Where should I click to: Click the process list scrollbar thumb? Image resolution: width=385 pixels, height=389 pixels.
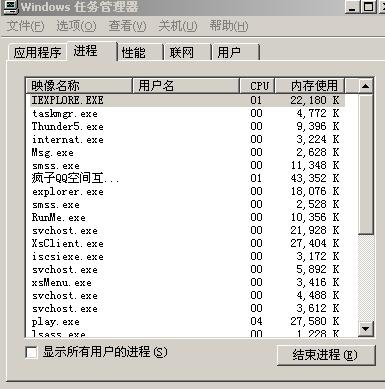366,164
